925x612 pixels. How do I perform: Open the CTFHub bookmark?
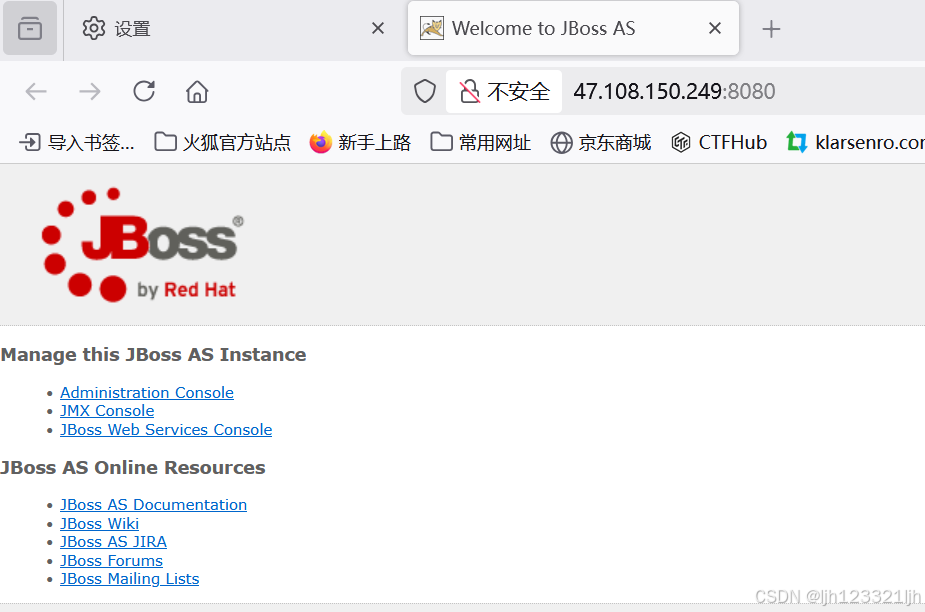tap(719, 142)
